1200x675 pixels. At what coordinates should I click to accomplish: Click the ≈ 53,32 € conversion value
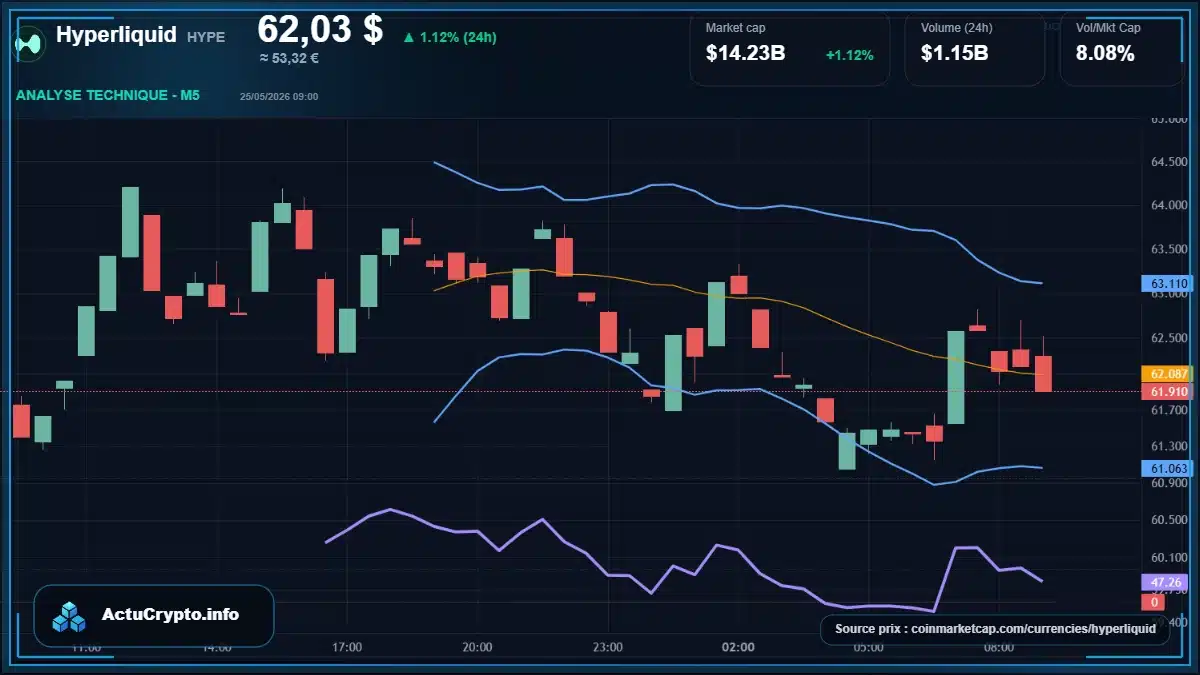click(x=289, y=58)
